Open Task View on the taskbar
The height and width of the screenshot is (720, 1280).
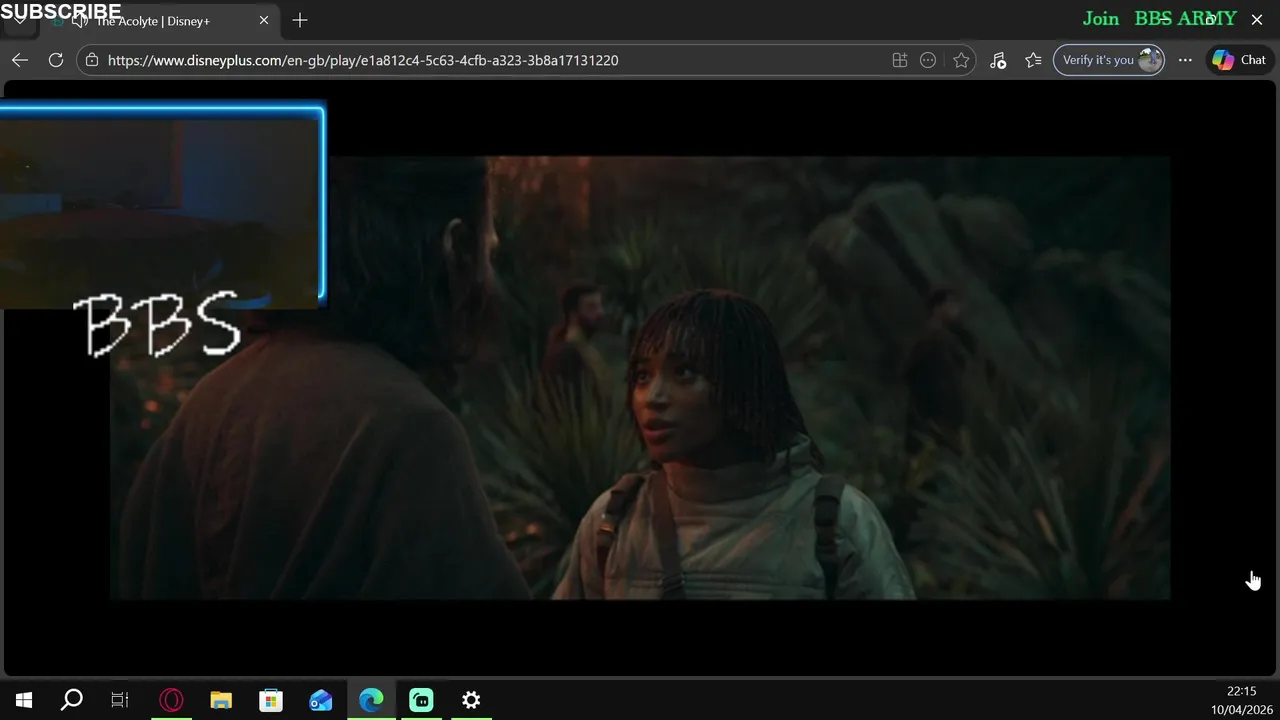pyautogui.click(x=120, y=700)
